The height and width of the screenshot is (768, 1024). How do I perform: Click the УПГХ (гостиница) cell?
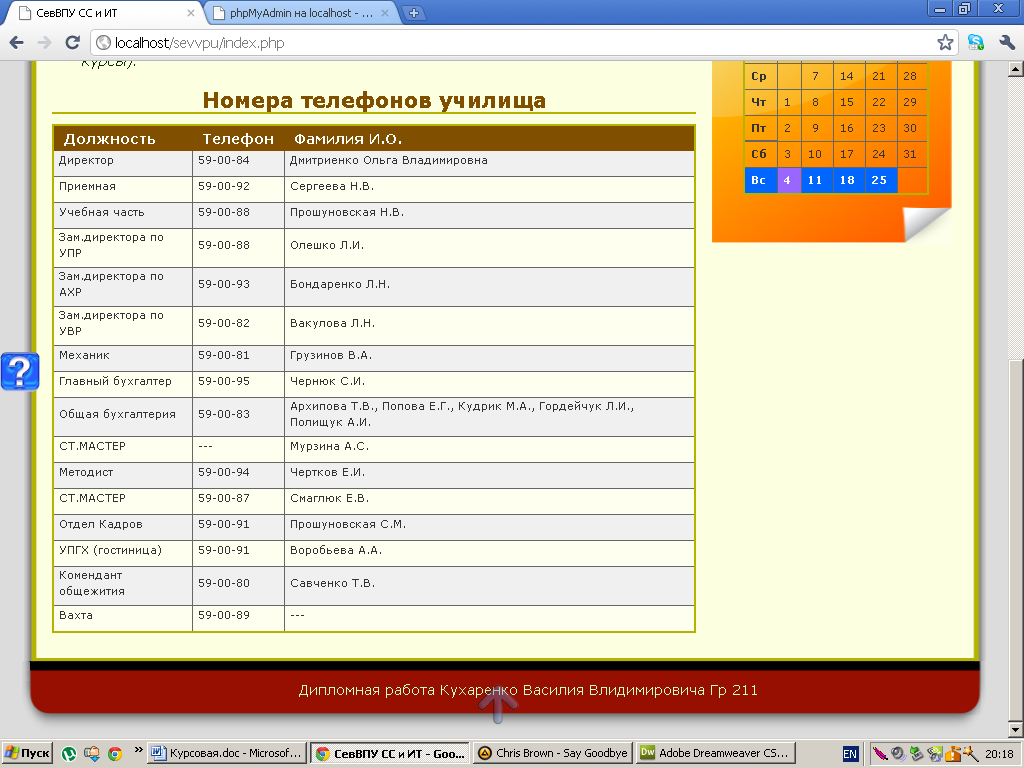(x=123, y=553)
